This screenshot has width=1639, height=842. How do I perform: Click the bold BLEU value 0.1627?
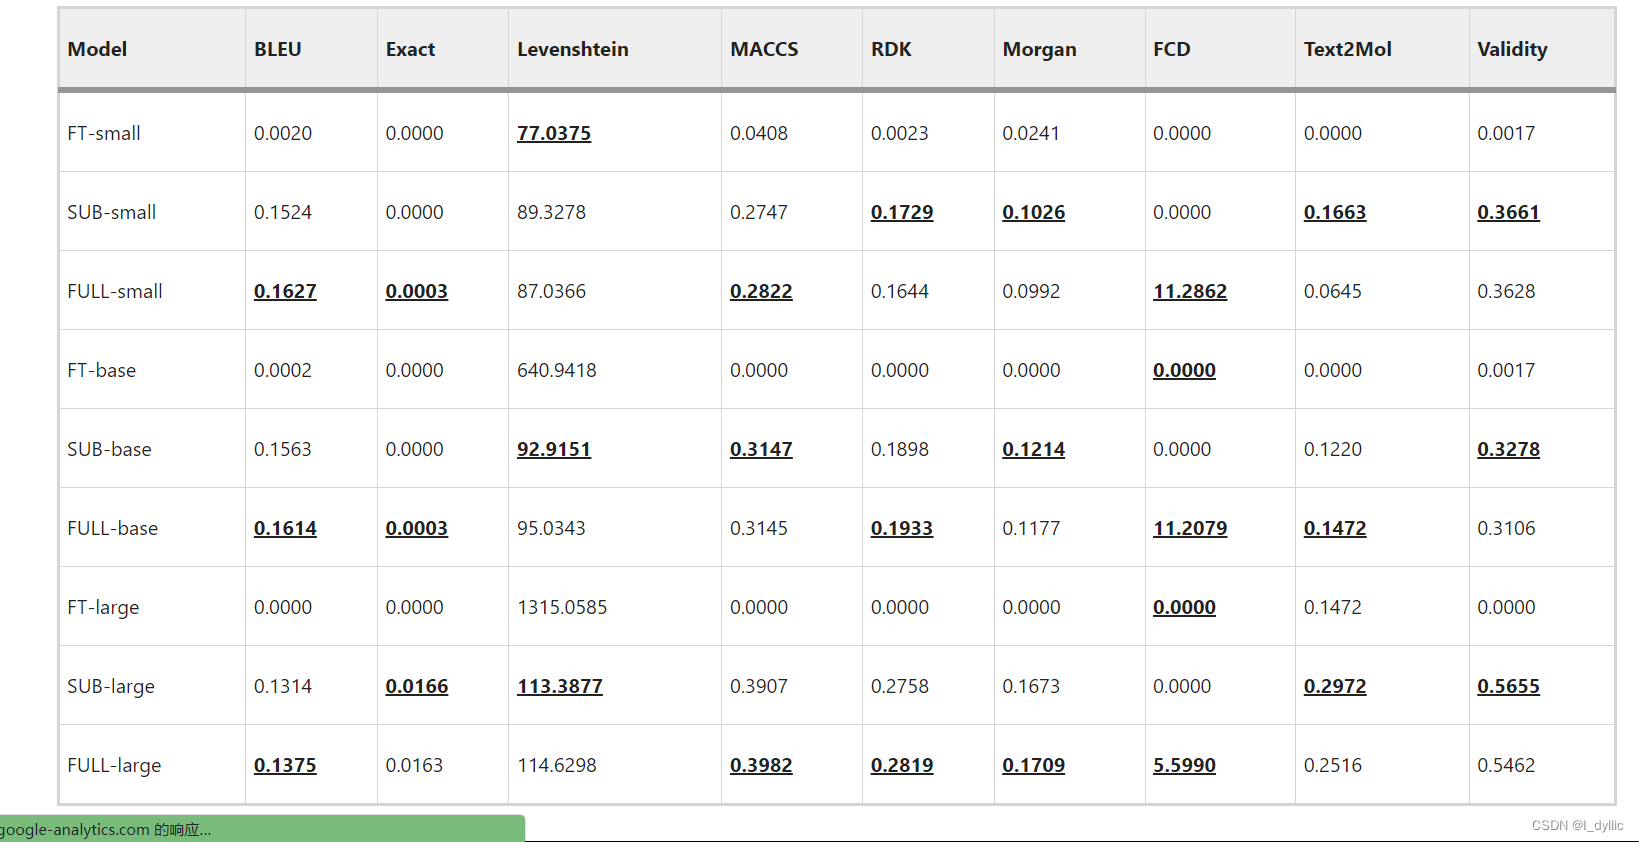[285, 291]
